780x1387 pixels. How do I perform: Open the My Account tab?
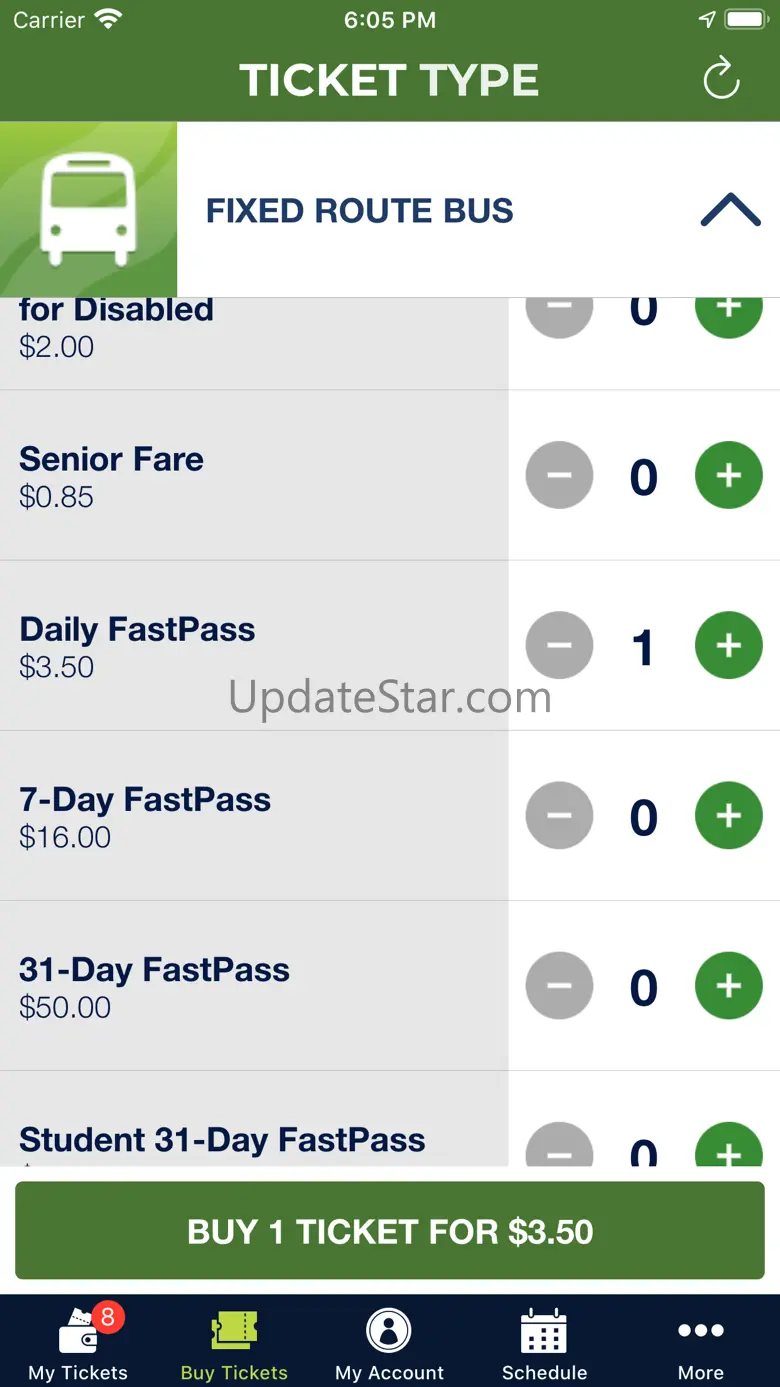pos(389,1343)
